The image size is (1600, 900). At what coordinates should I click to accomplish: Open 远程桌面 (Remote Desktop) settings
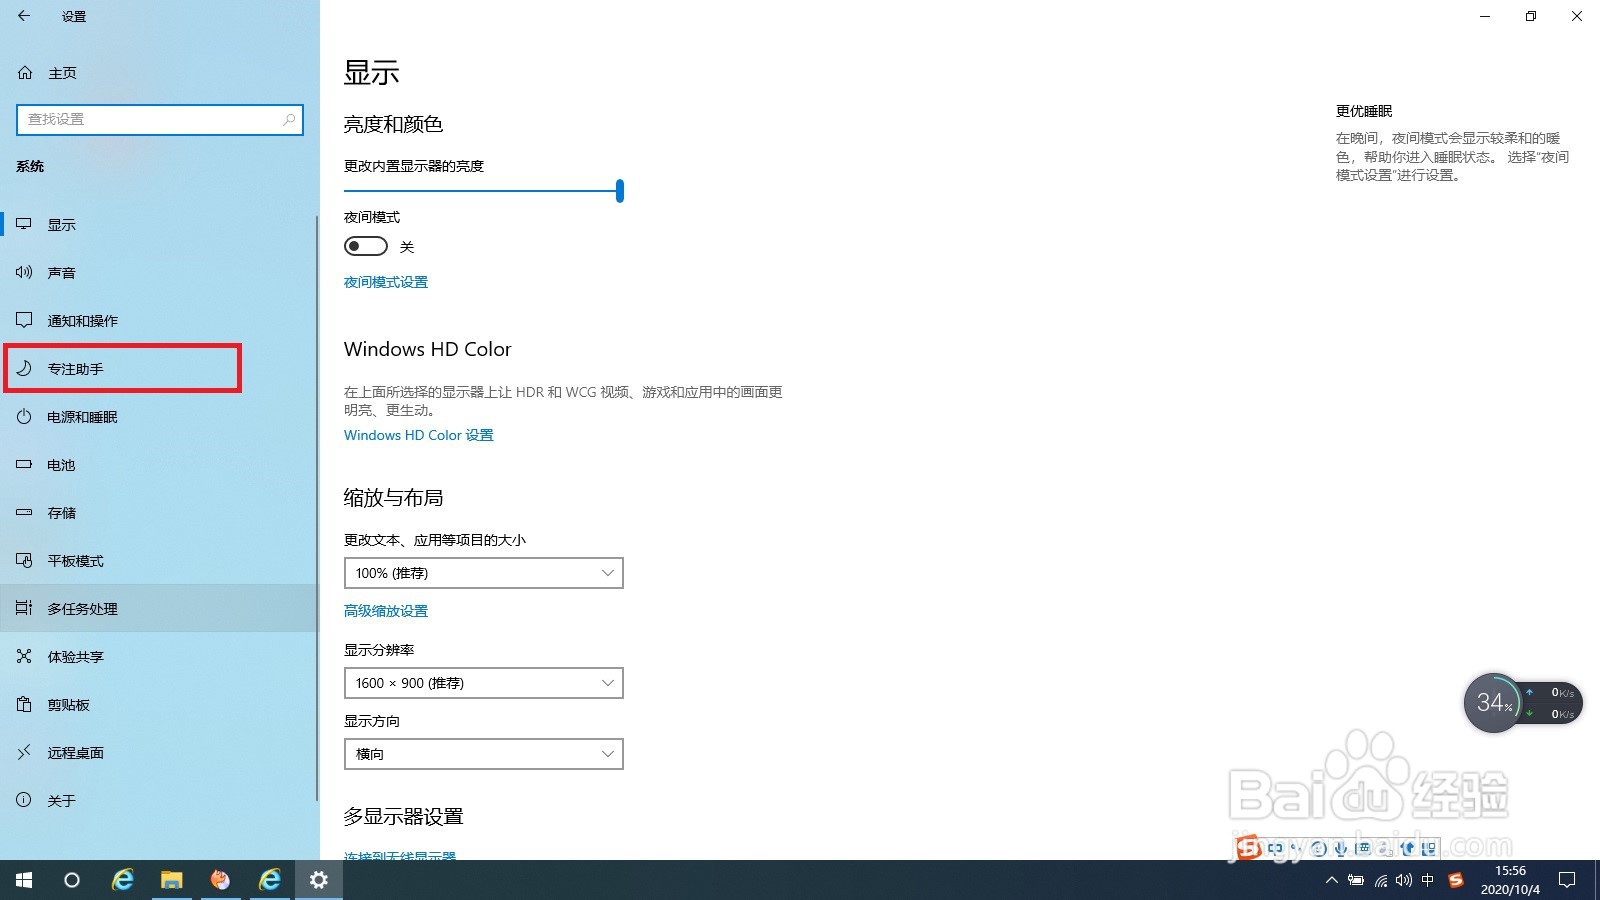click(x=75, y=752)
